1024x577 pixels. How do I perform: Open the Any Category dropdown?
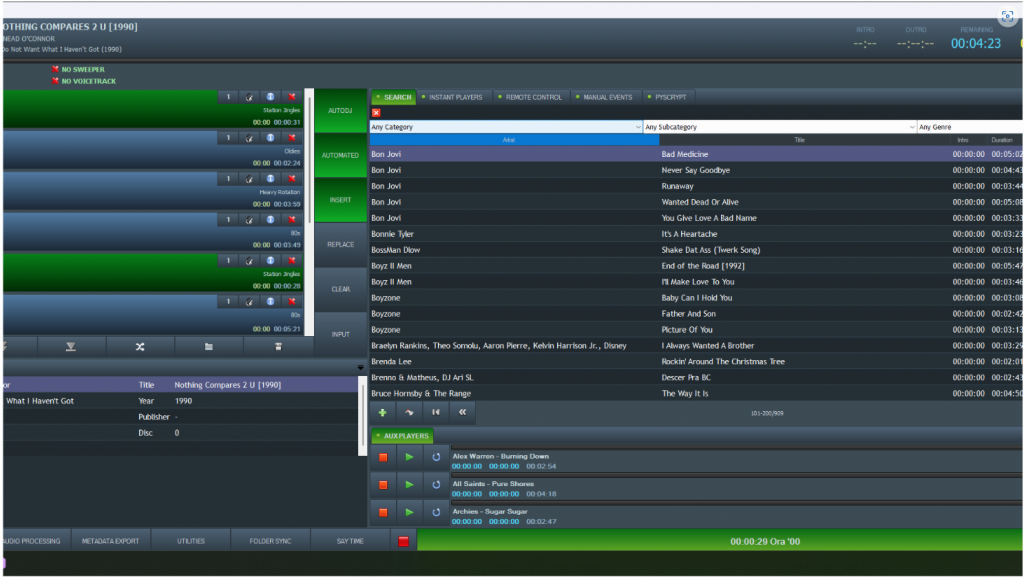click(506, 127)
